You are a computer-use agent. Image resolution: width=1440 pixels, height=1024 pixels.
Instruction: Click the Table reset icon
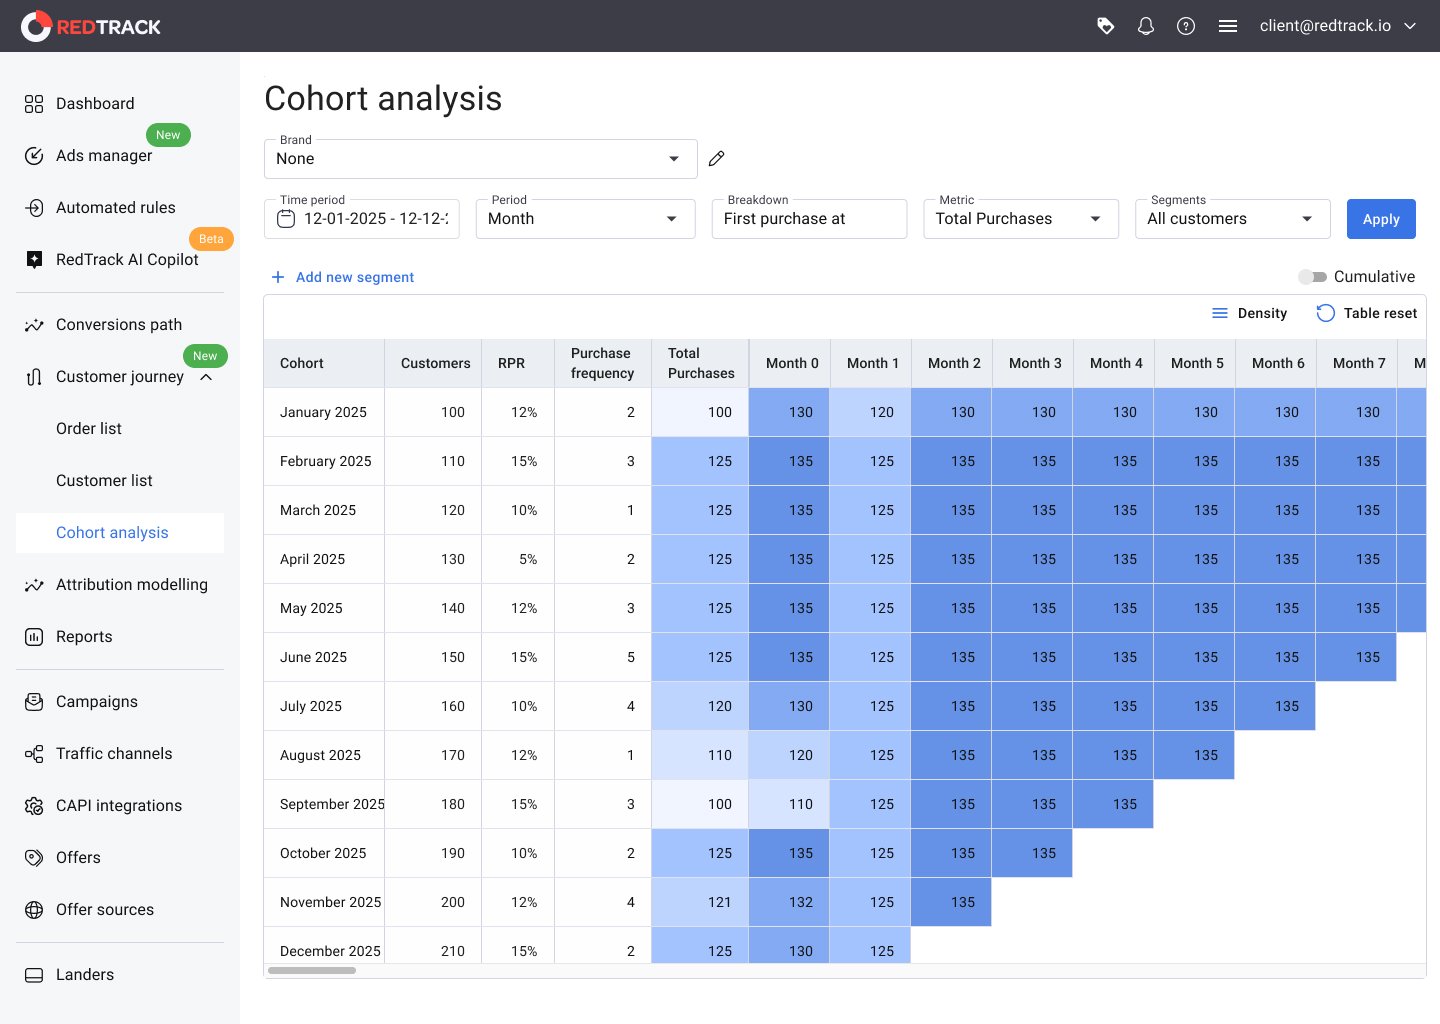point(1325,313)
